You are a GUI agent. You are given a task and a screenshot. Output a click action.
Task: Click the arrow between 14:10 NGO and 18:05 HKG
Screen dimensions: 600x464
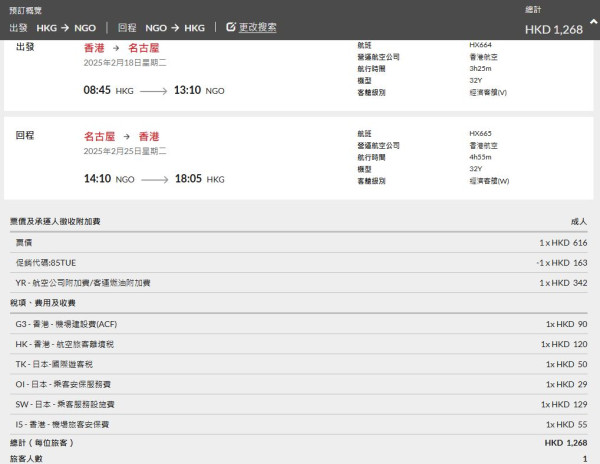pyautogui.click(x=168, y=180)
